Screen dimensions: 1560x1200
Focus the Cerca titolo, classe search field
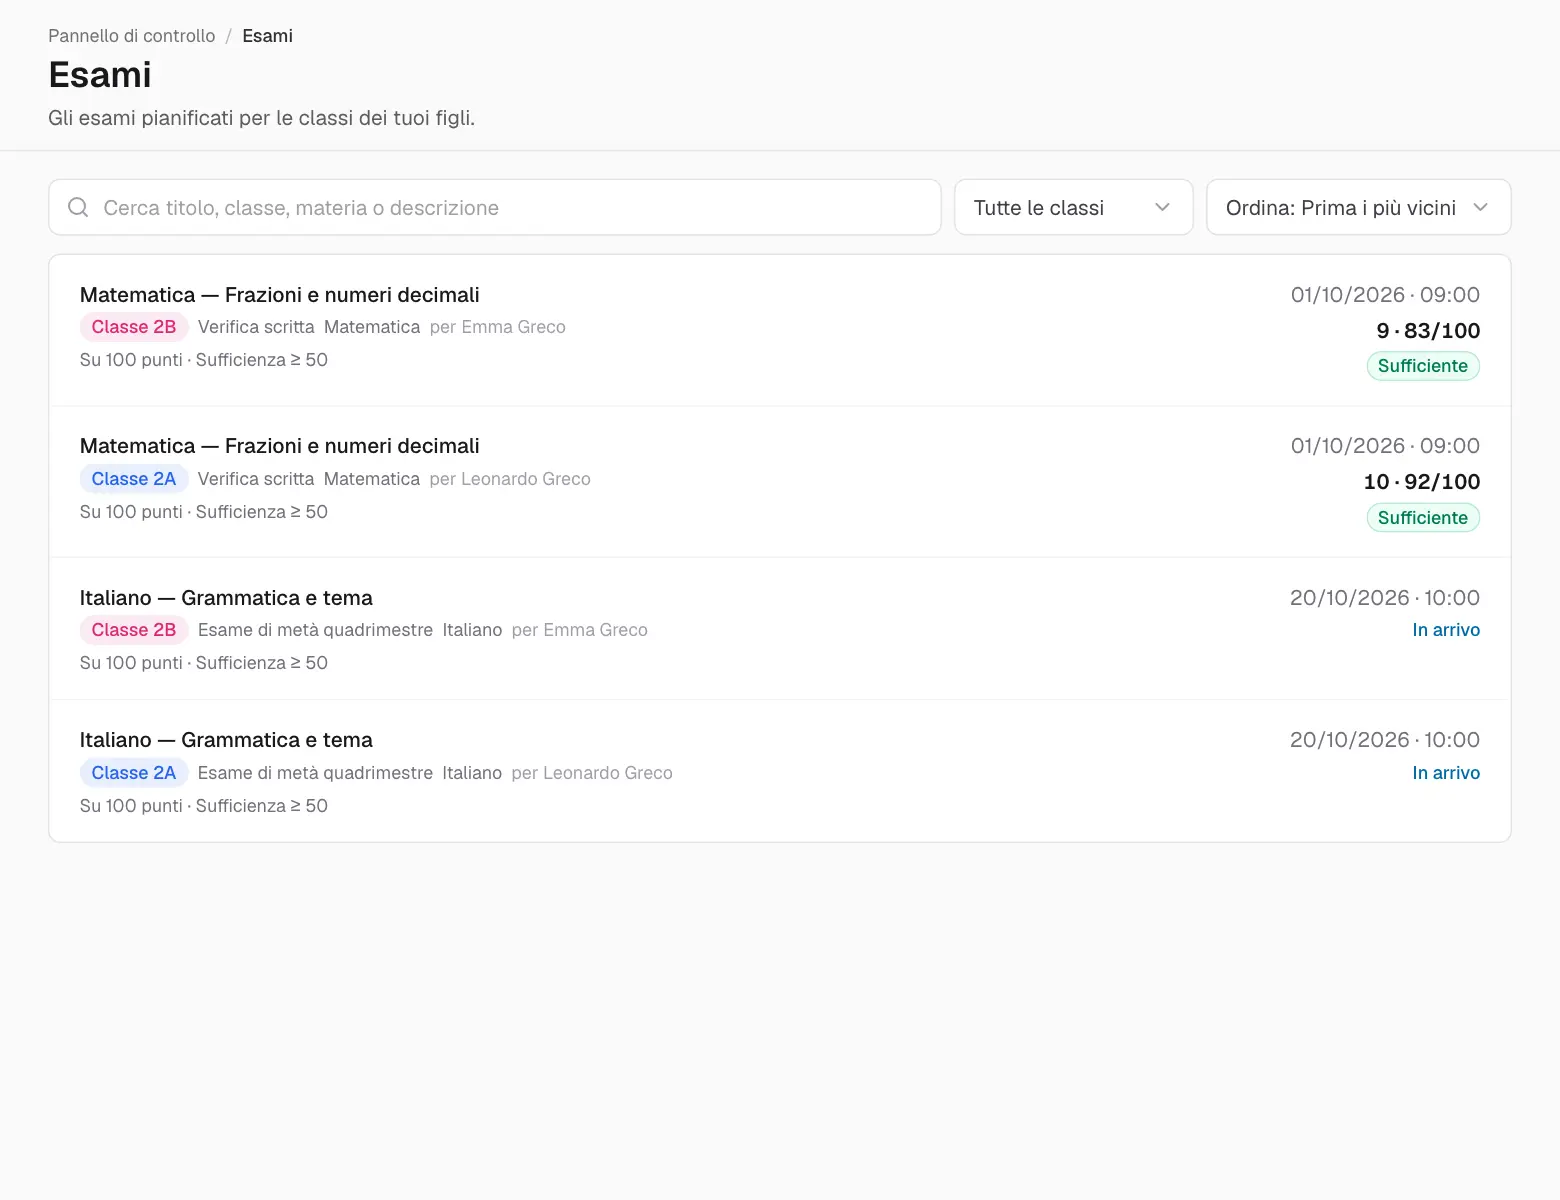(495, 207)
